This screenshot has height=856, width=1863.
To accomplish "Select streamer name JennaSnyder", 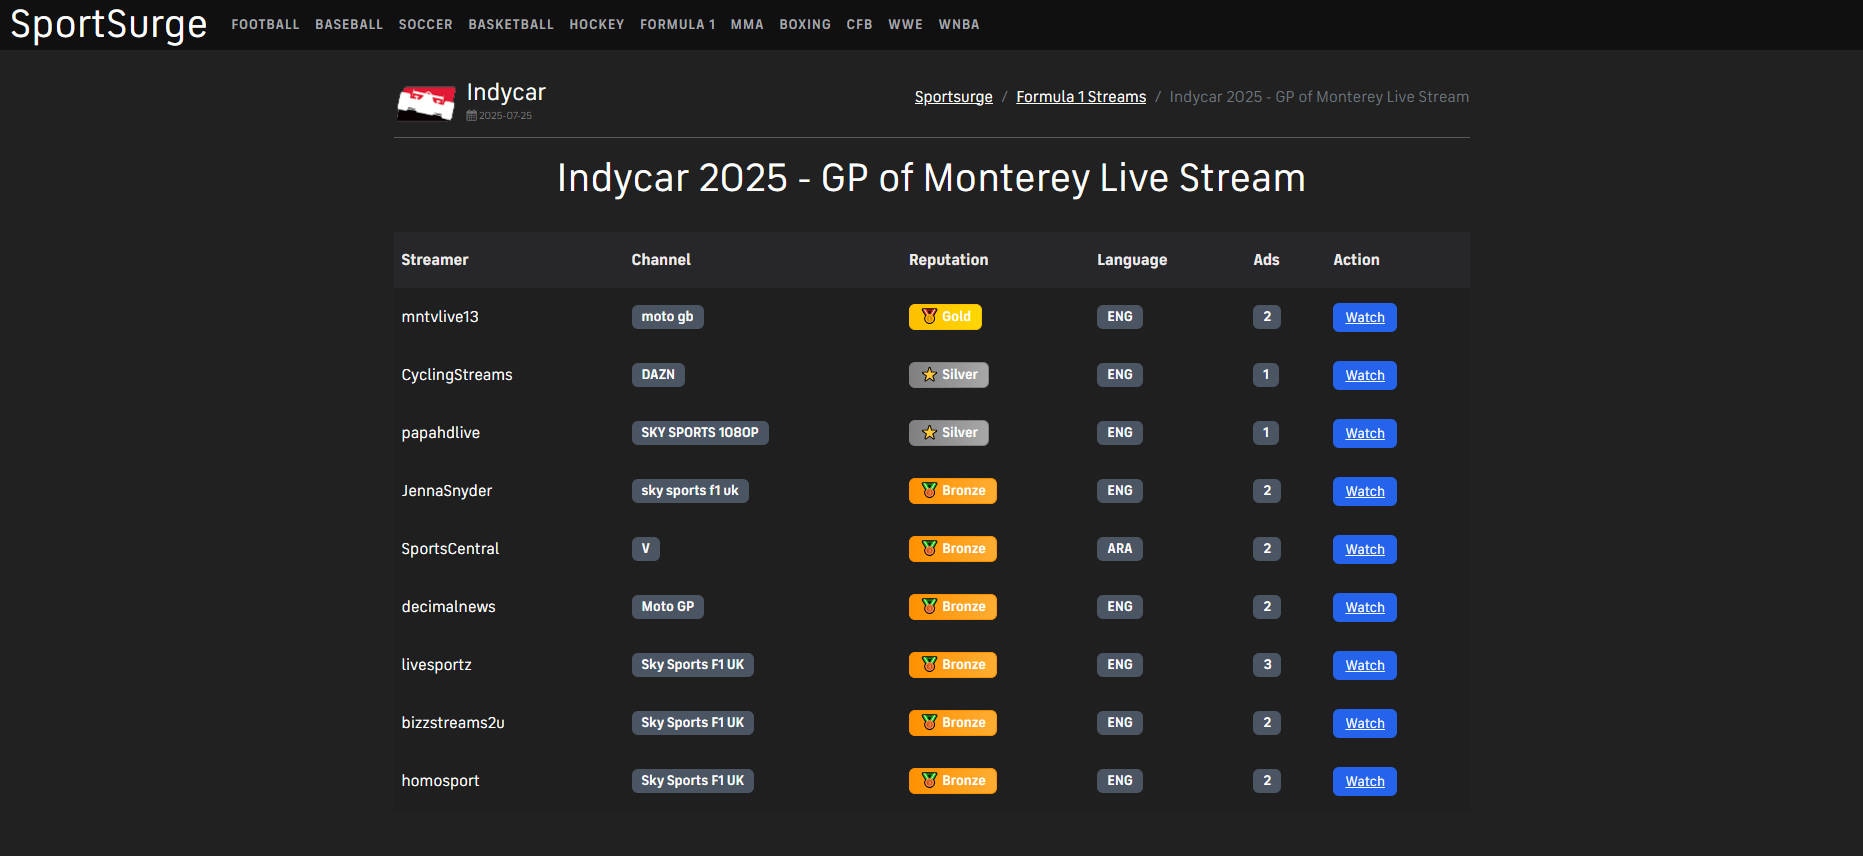I will (447, 491).
